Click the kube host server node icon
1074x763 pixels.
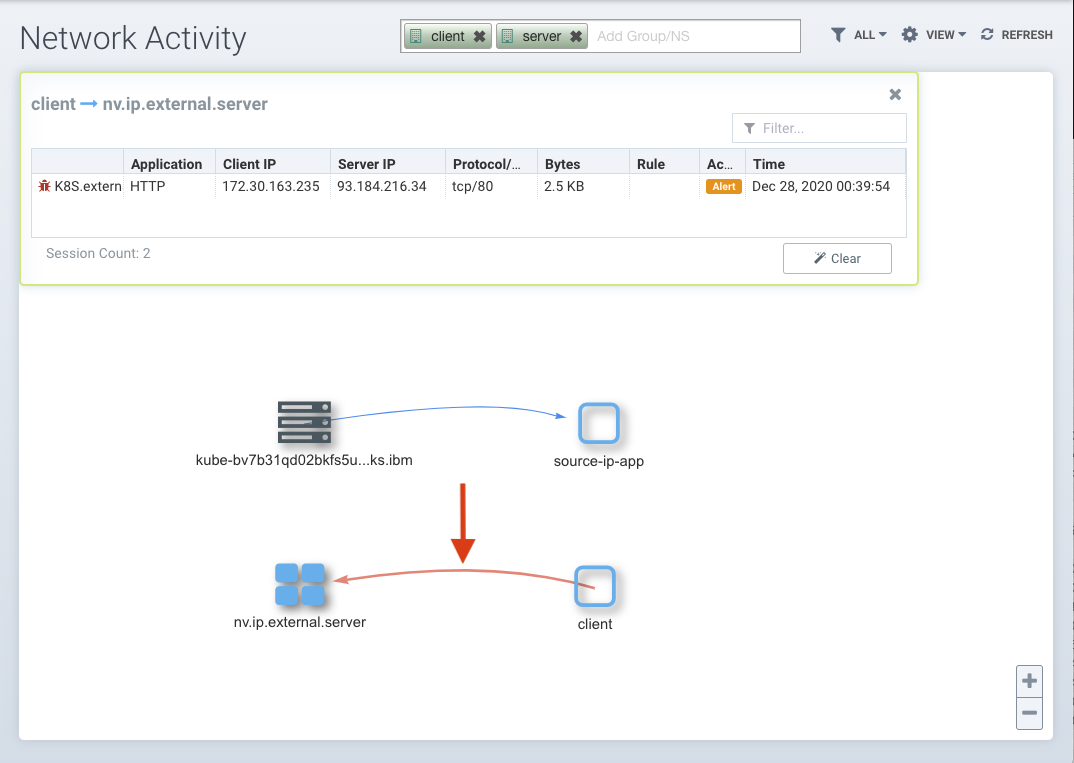[304, 423]
